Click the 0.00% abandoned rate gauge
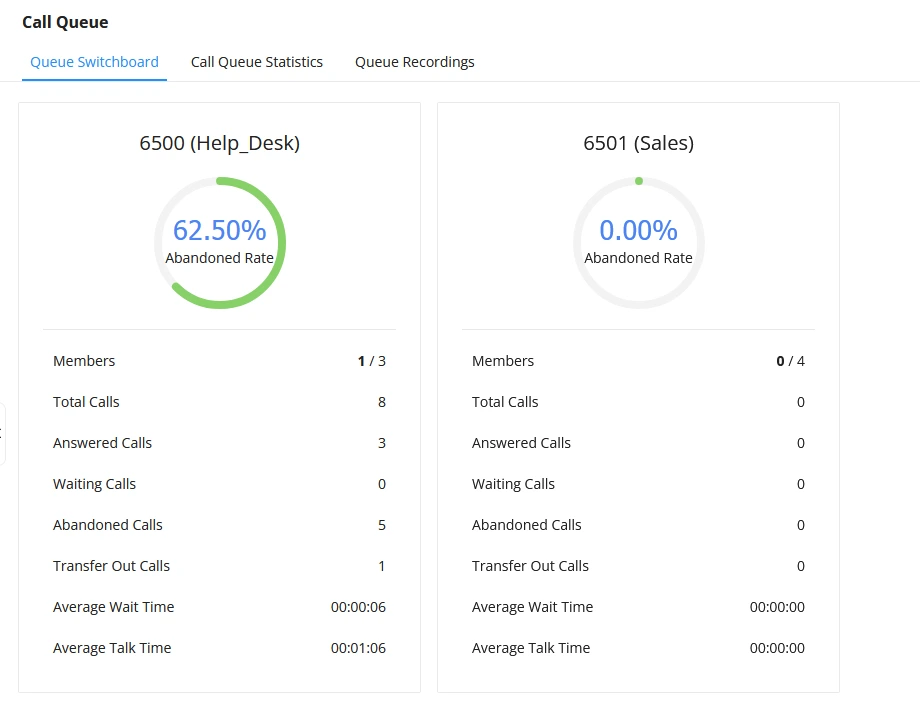920x711 pixels. 638,242
